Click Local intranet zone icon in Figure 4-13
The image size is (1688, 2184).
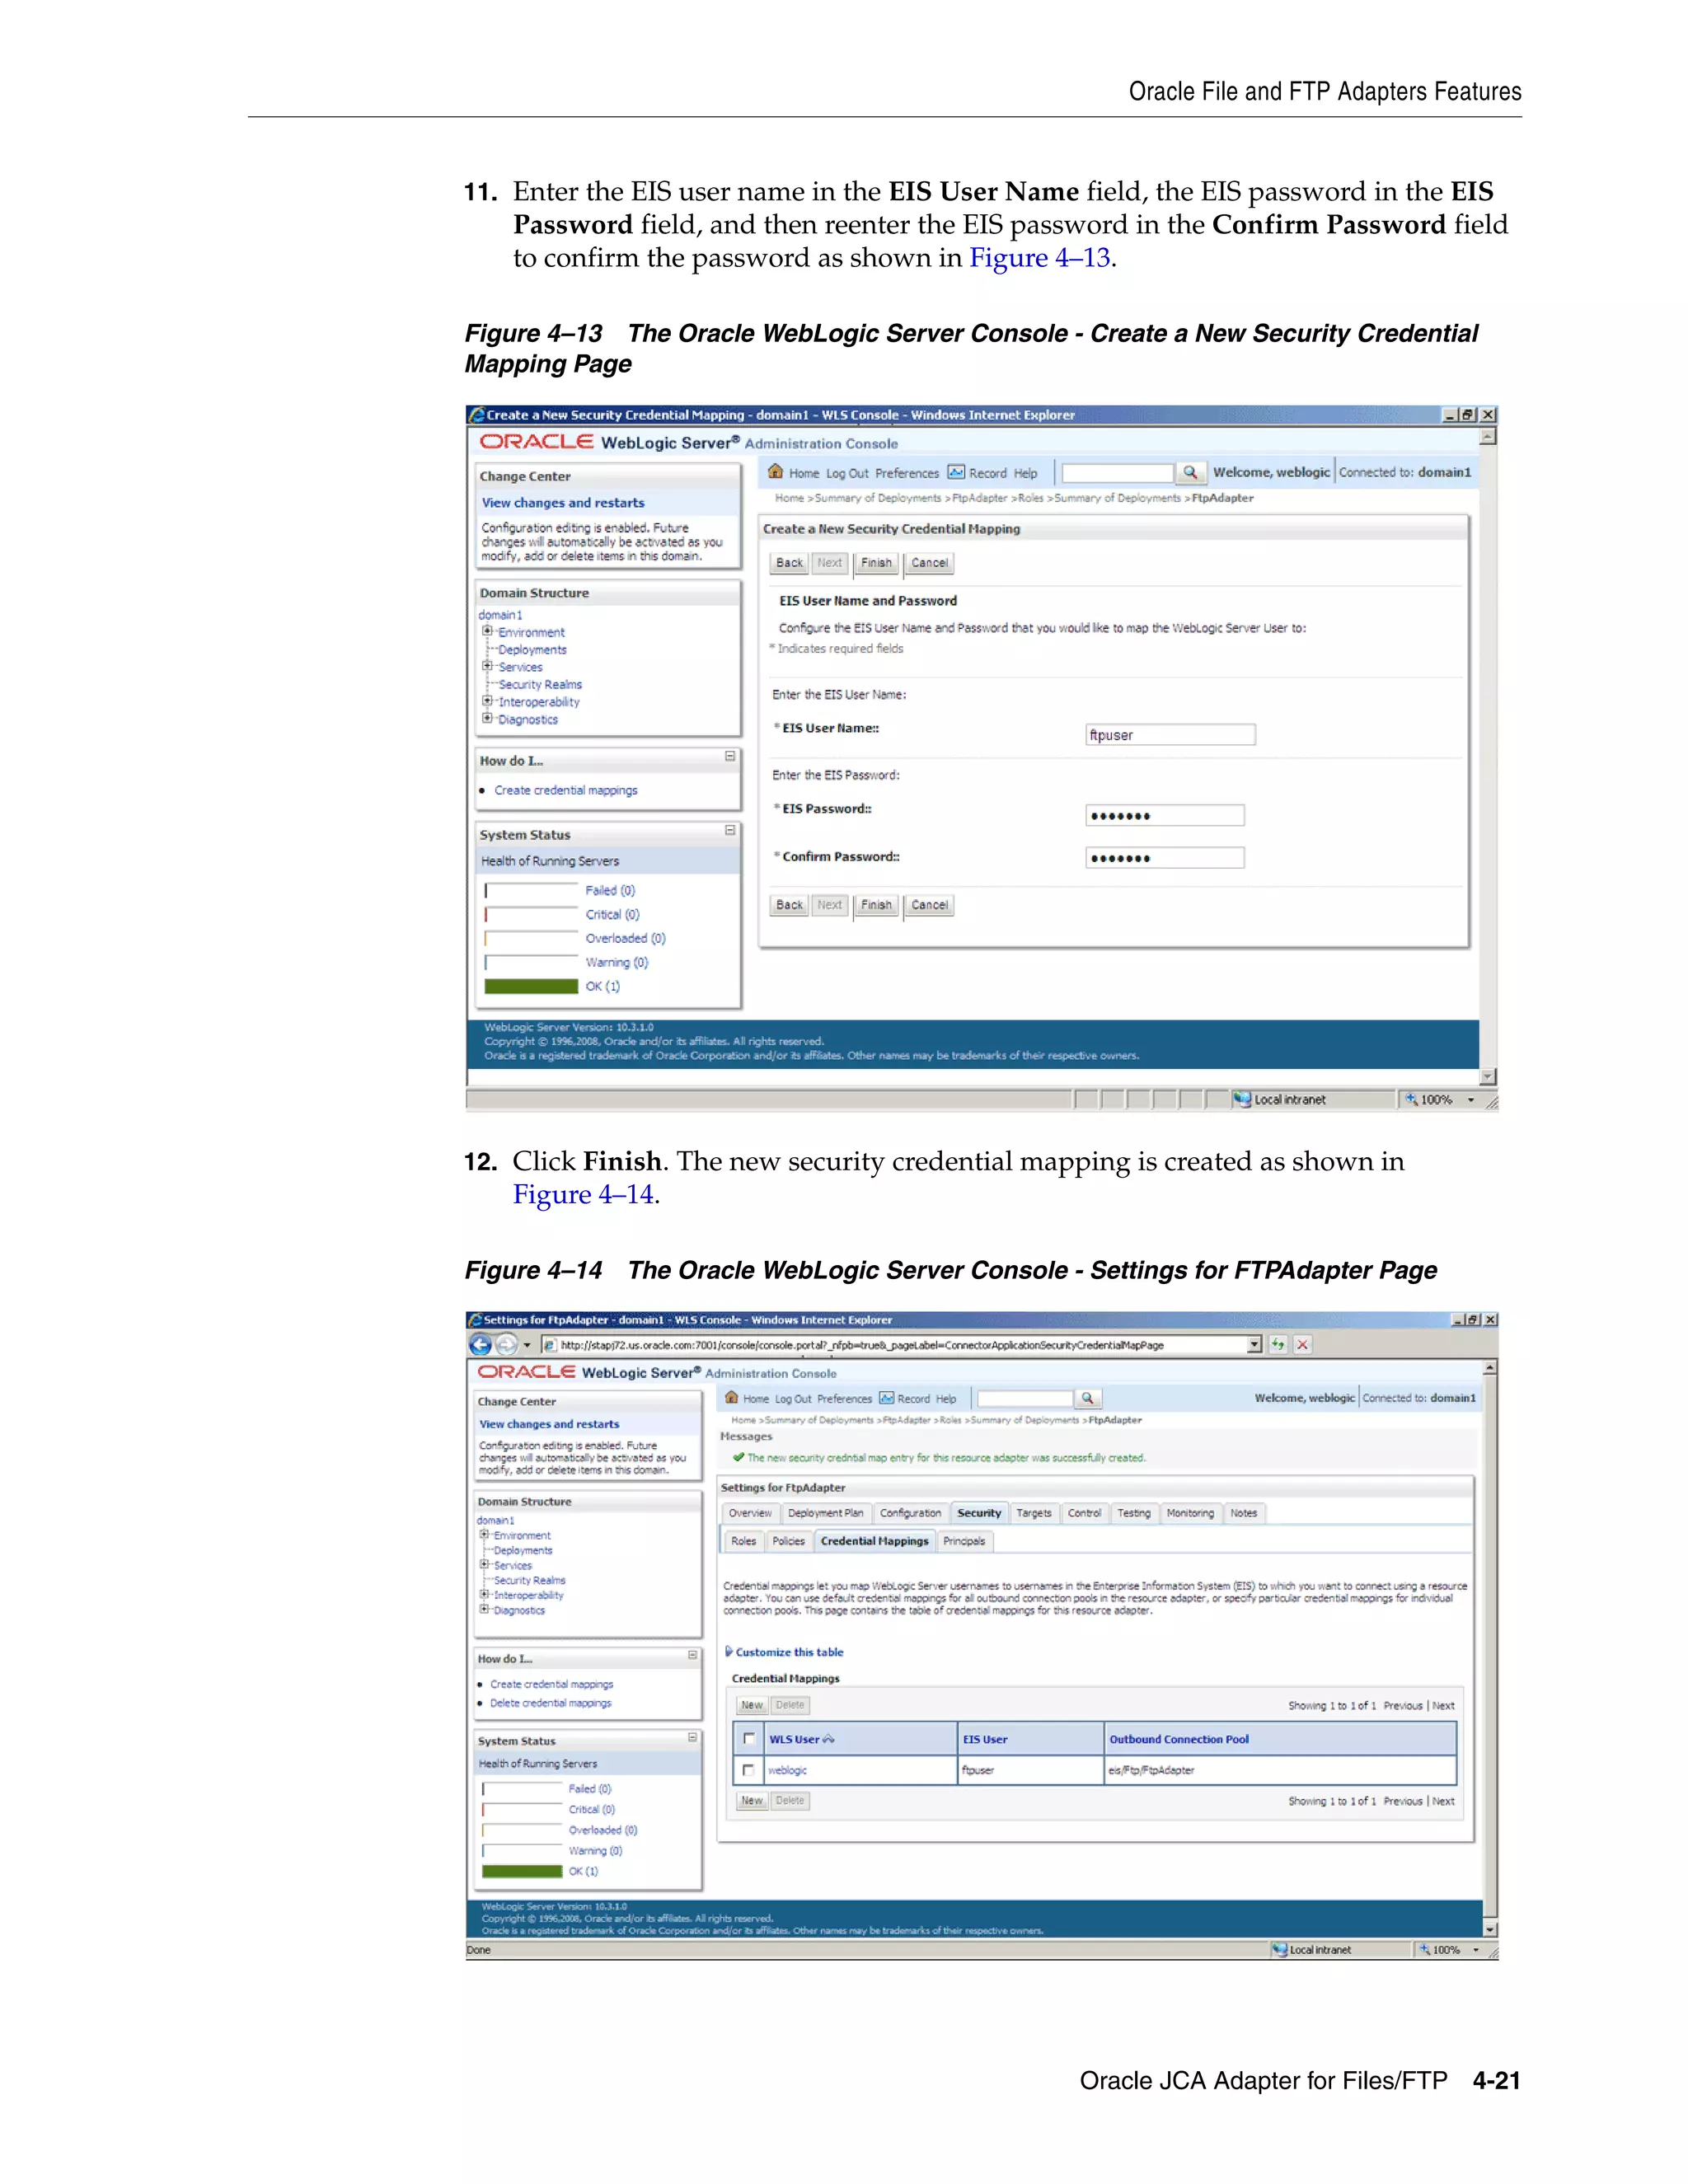point(1242,1099)
